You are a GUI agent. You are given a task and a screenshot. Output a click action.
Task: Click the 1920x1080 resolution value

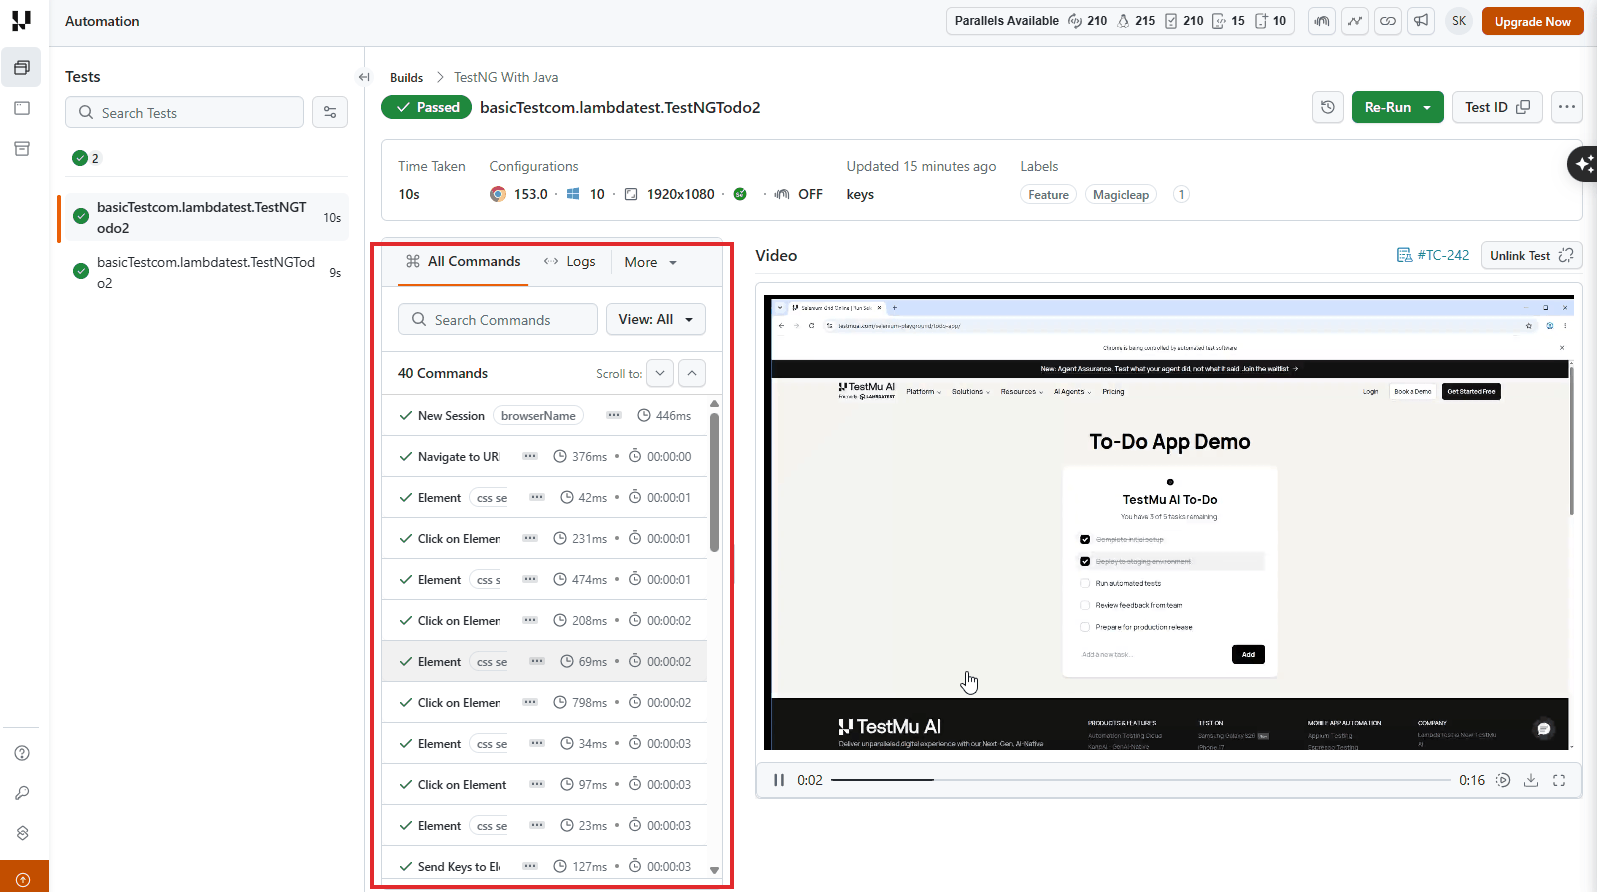(680, 194)
